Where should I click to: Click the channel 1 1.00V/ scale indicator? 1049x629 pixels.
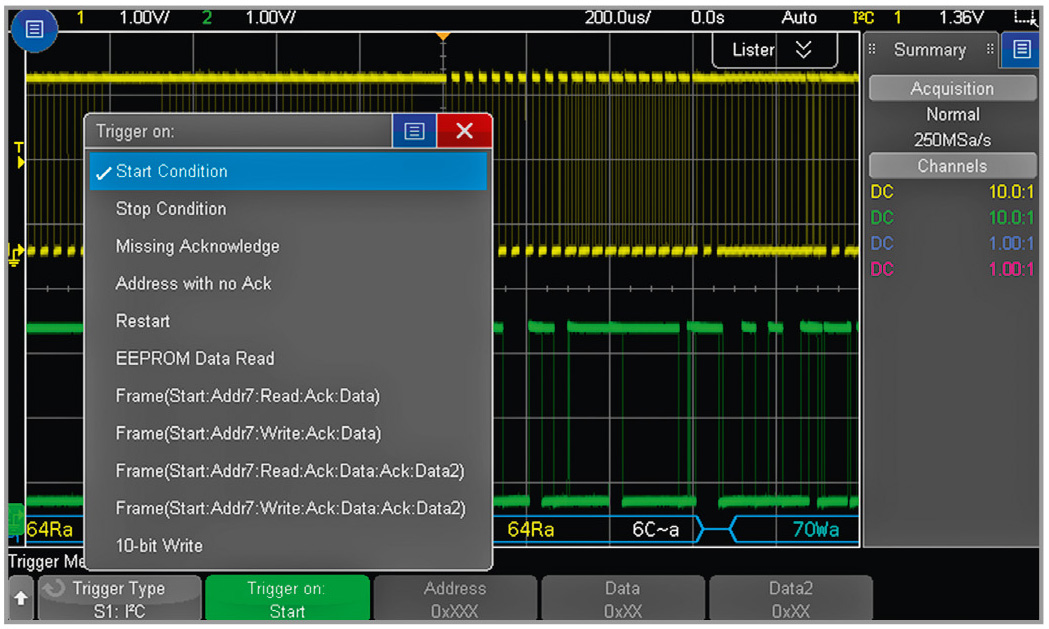[x=142, y=17]
